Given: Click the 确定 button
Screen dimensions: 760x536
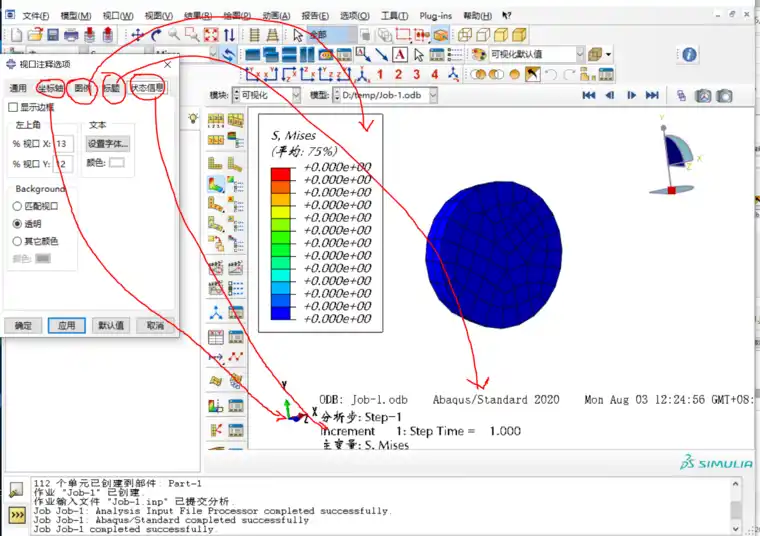Looking at the screenshot, I should (x=23, y=325).
